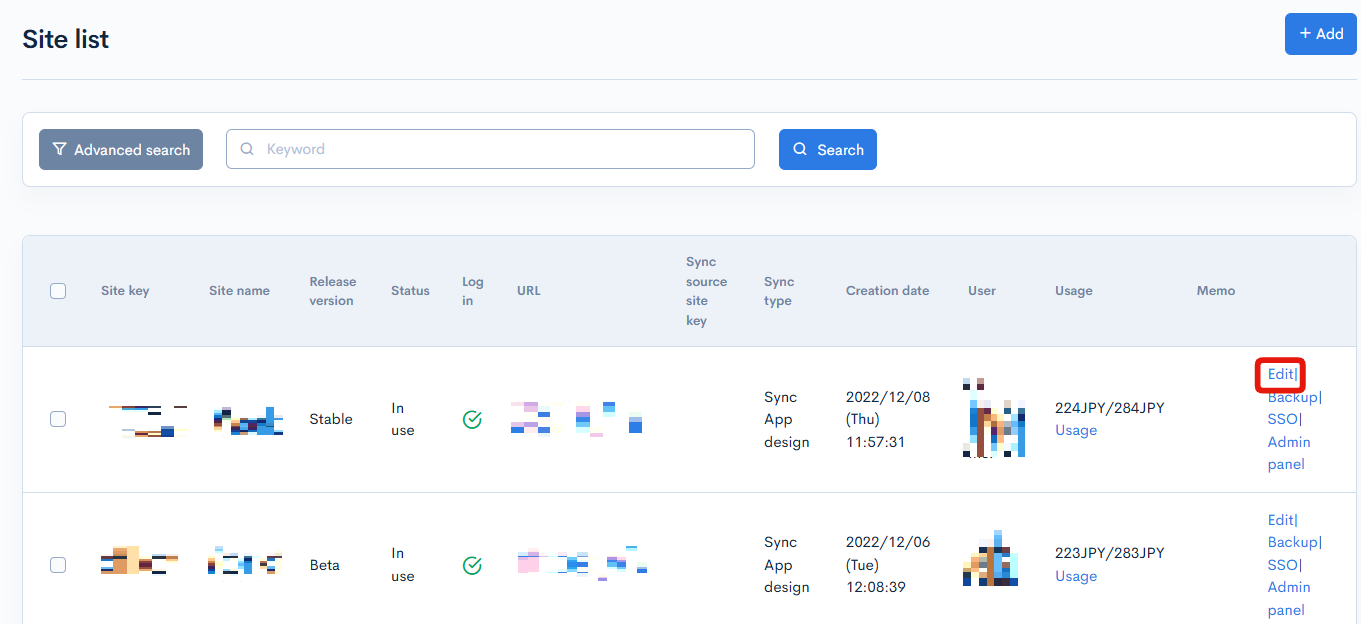
Task: Select the Stable release site row checkbox
Action: click(58, 419)
